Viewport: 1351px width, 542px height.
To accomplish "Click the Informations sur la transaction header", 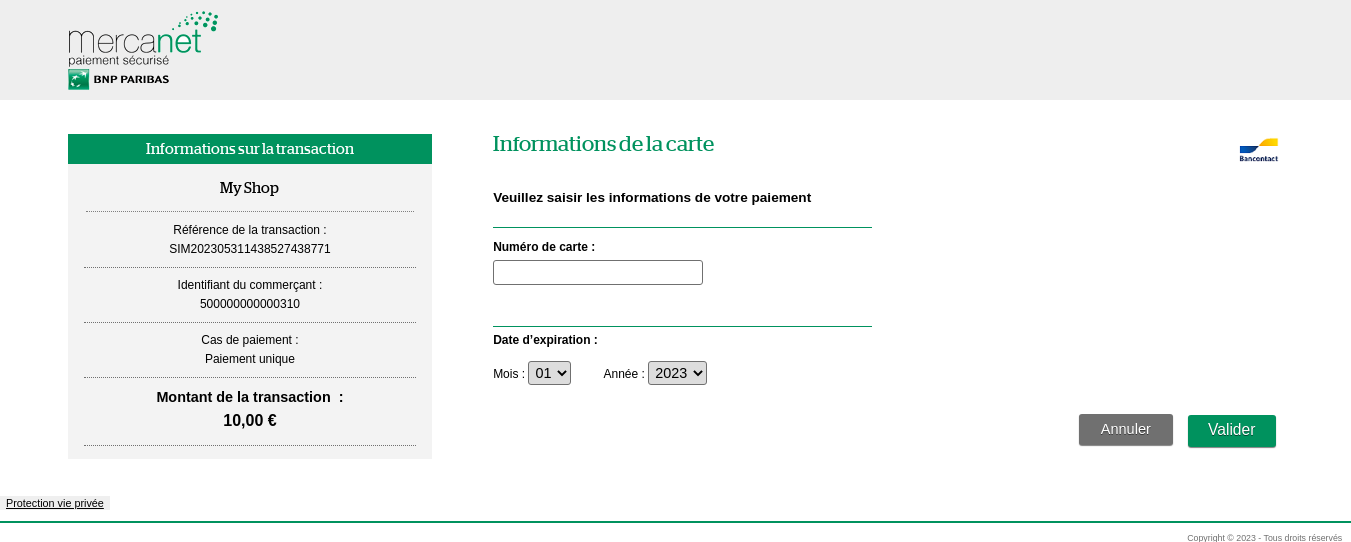I will point(250,149).
